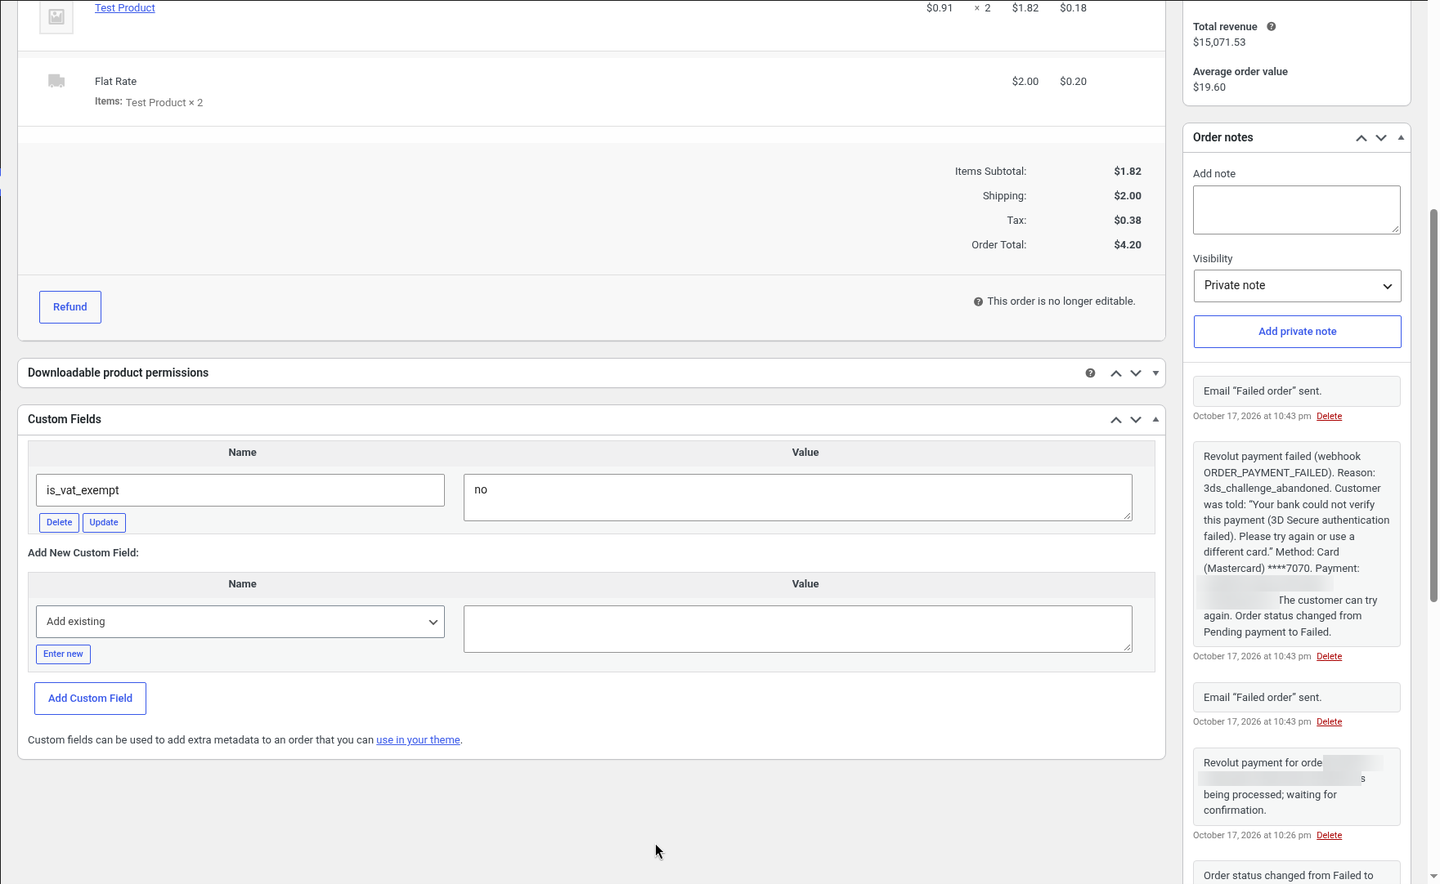The width and height of the screenshot is (1440, 884).
Task: Click the page vertical scrollbar
Action: 1434,404
